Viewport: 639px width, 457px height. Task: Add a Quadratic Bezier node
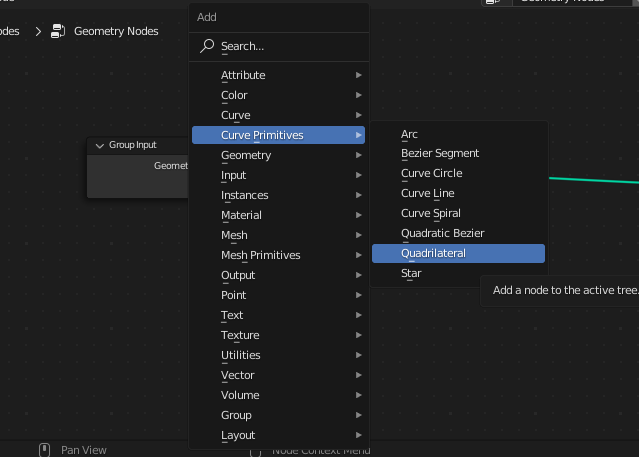pyautogui.click(x=458, y=233)
